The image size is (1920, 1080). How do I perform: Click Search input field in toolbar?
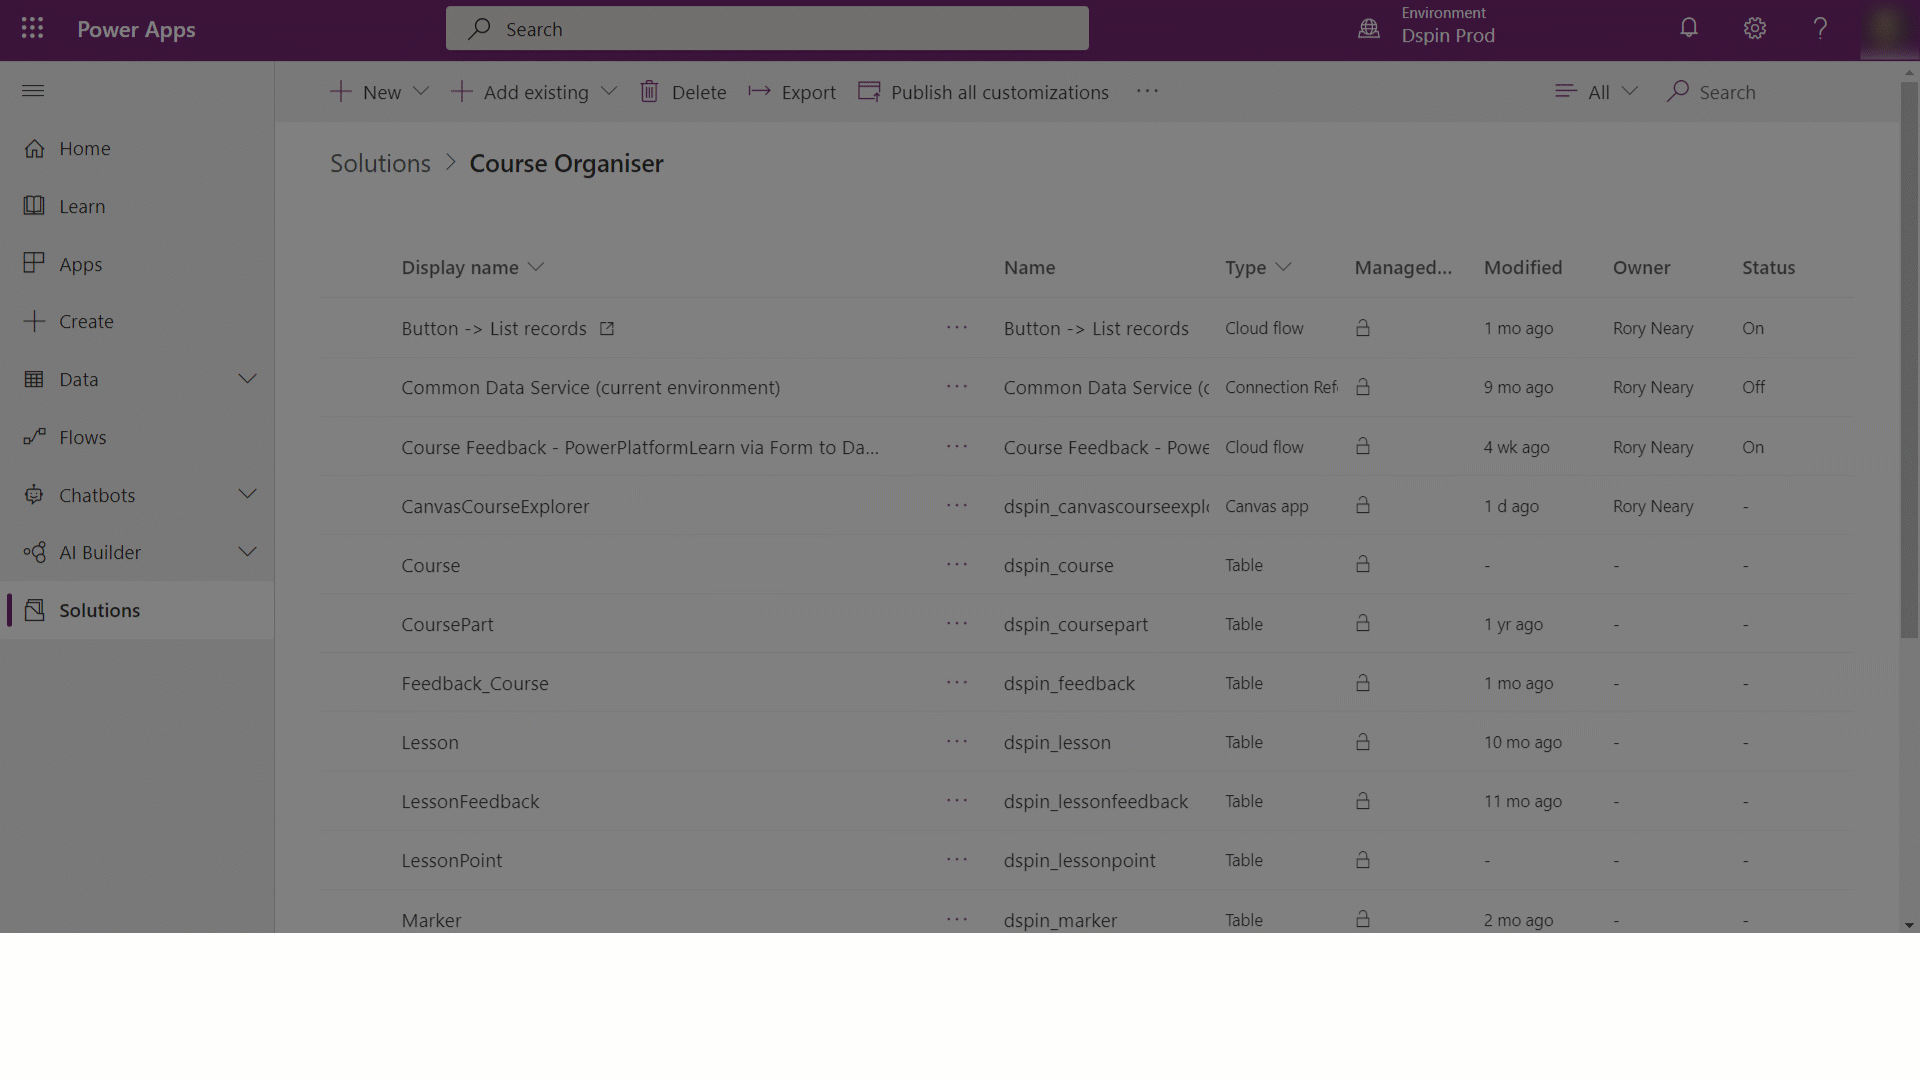(1727, 91)
